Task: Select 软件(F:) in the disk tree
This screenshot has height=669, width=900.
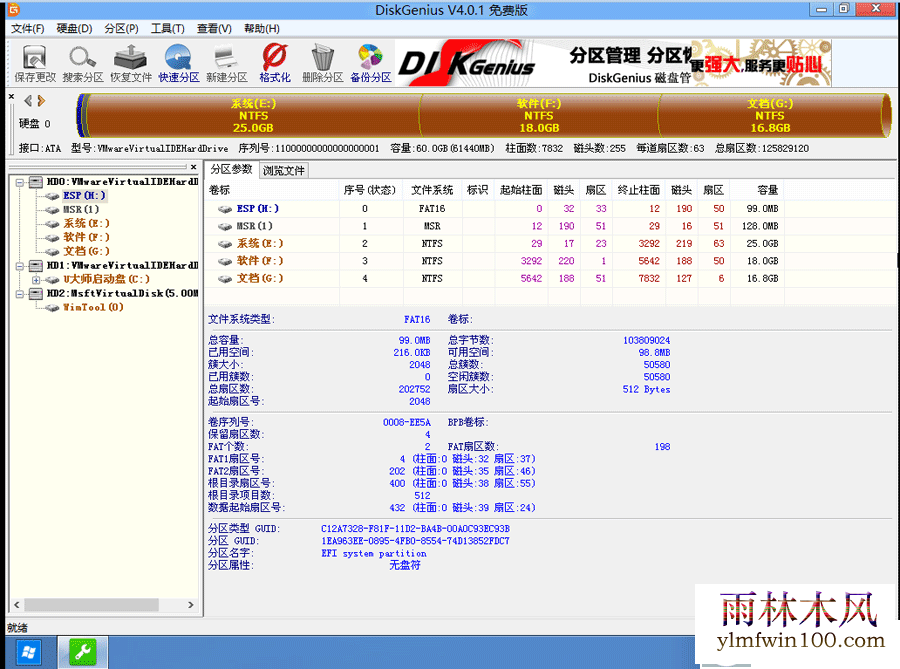Action: pyautogui.click(x=86, y=237)
